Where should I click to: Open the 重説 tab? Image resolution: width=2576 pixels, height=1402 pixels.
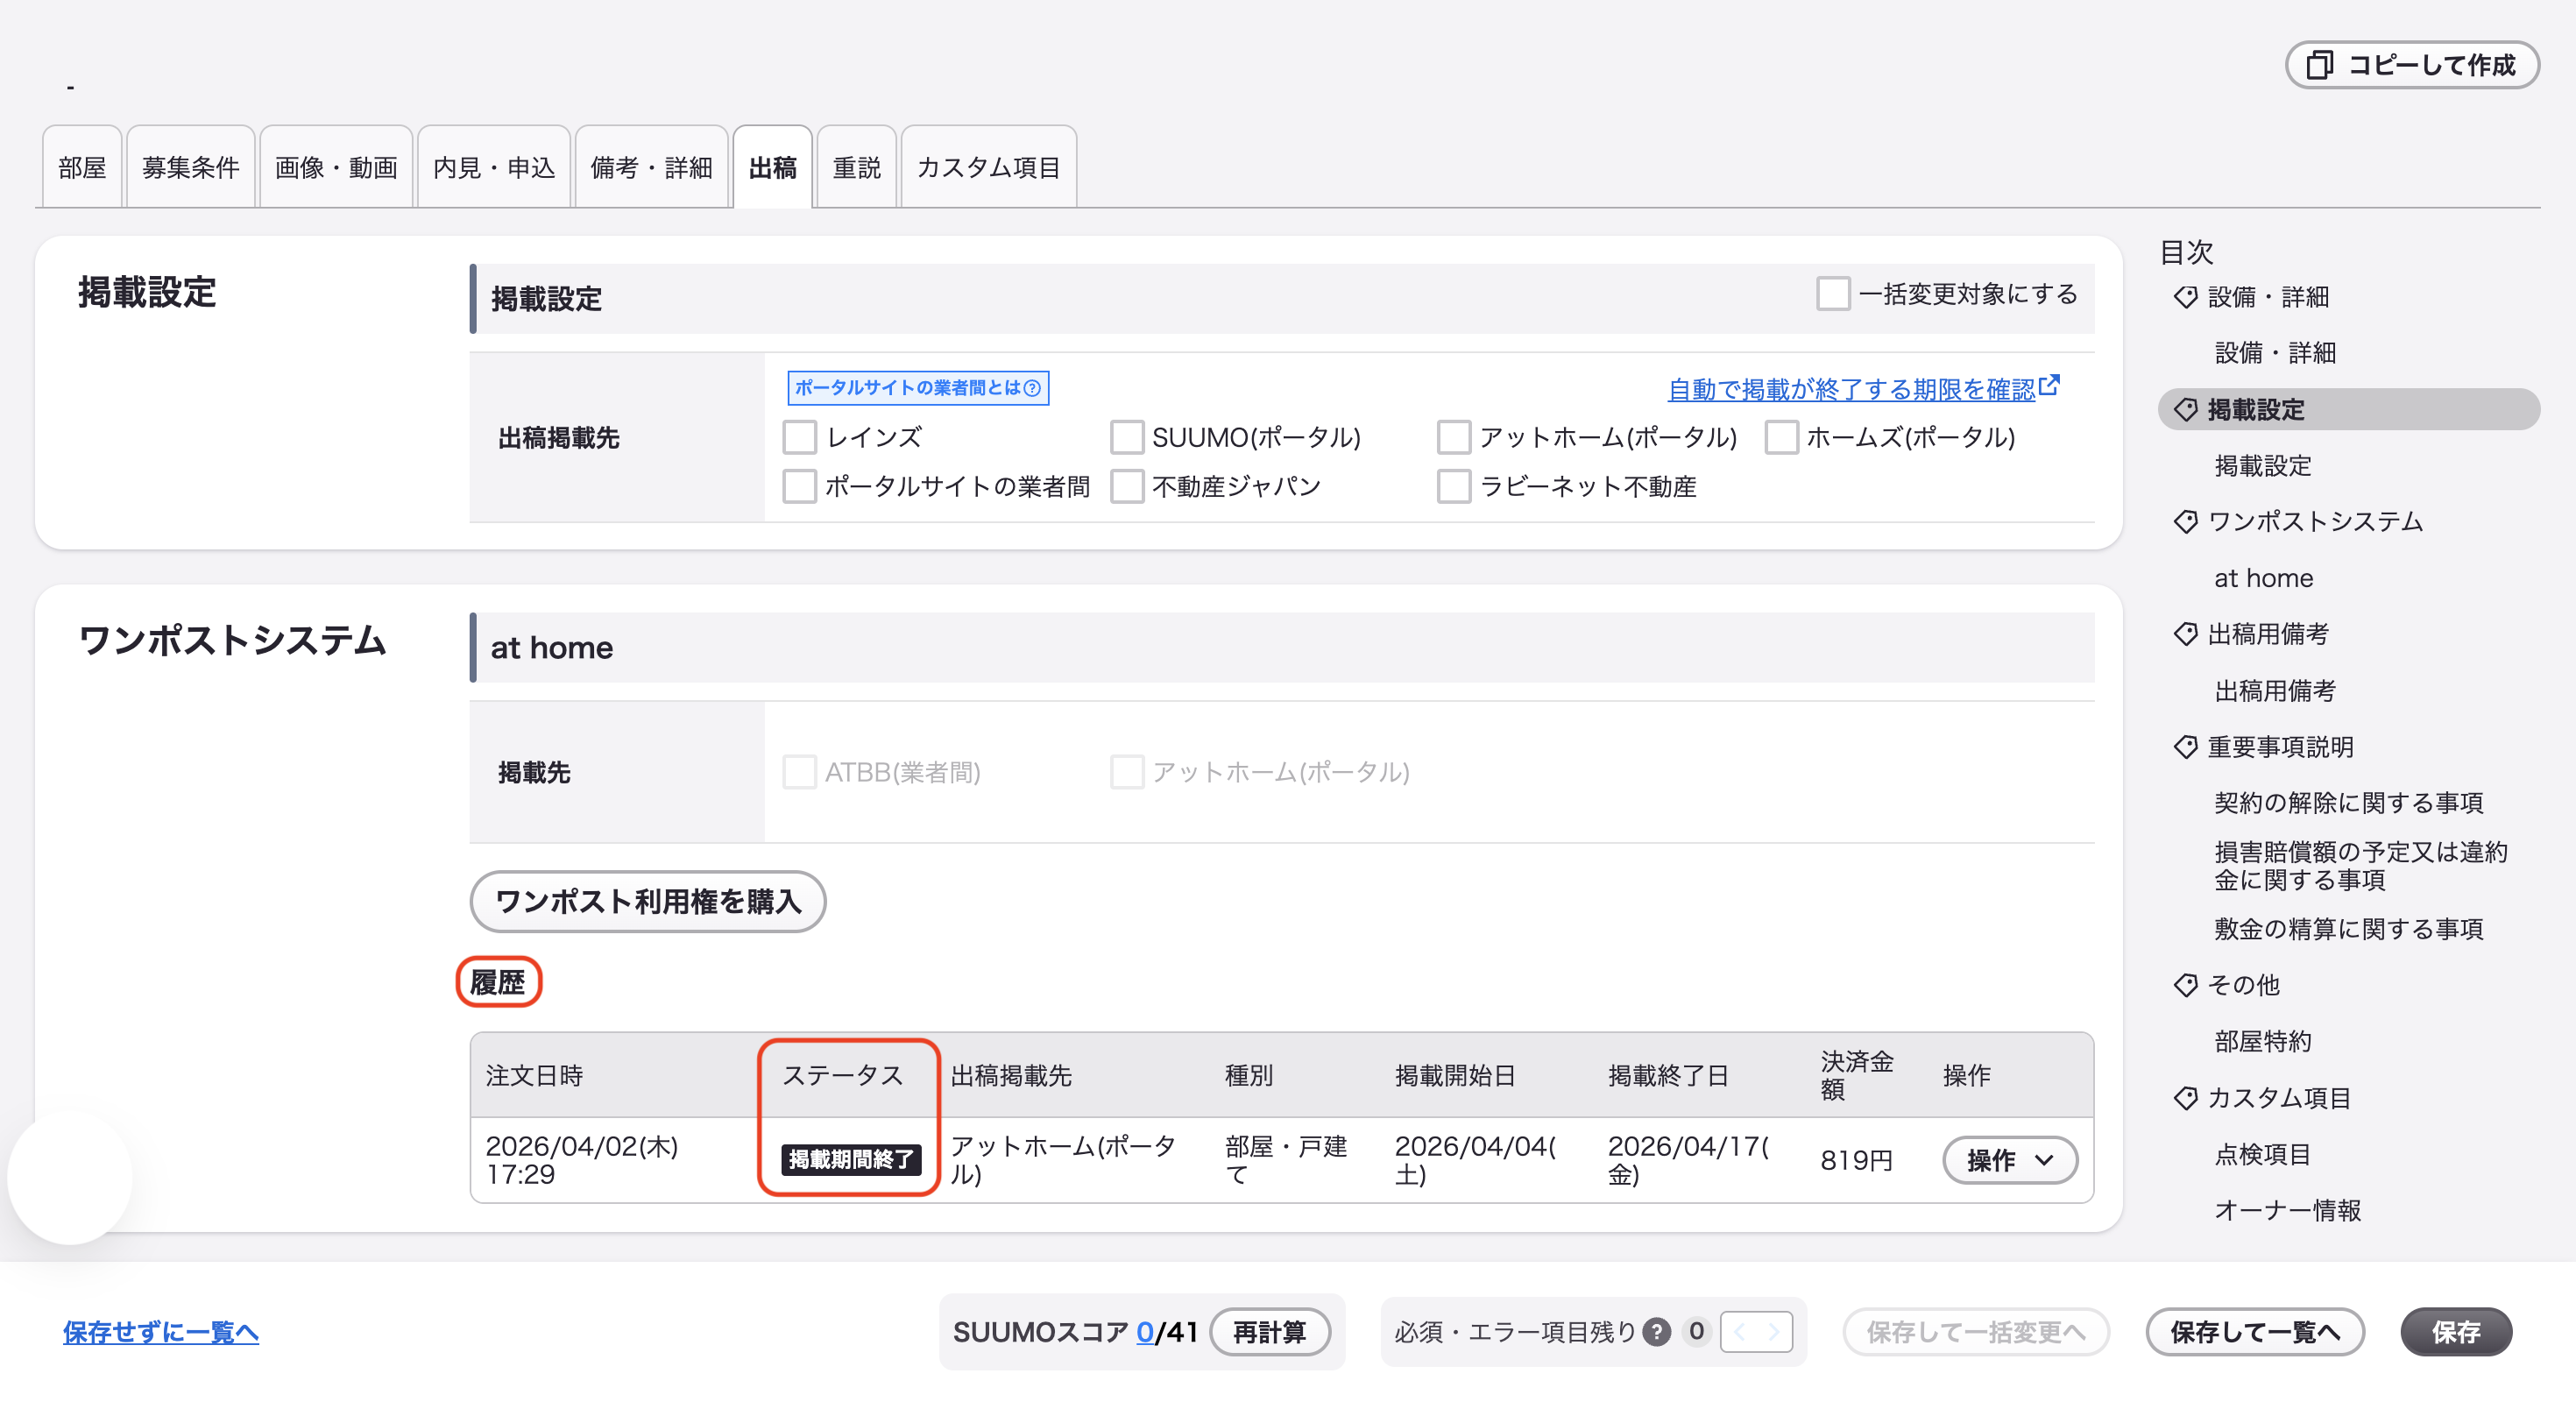[x=857, y=167]
